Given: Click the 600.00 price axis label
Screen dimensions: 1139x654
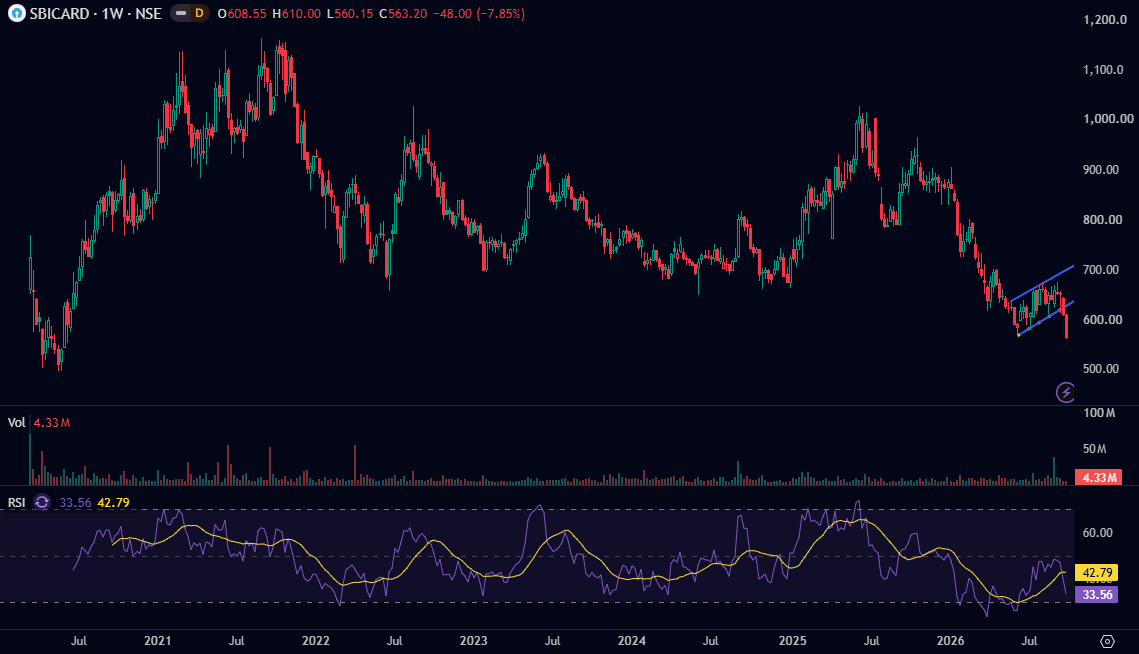Looking at the screenshot, I should tap(1103, 320).
